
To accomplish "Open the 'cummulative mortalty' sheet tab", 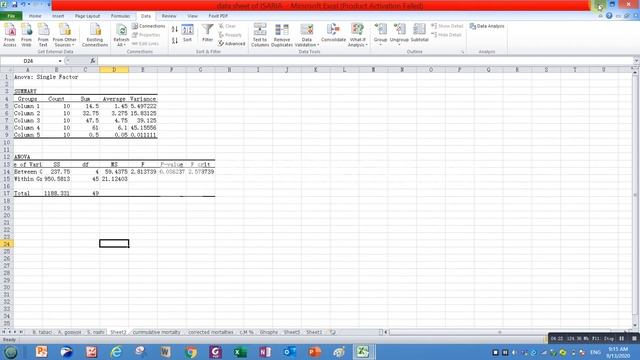I will coord(157,332).
